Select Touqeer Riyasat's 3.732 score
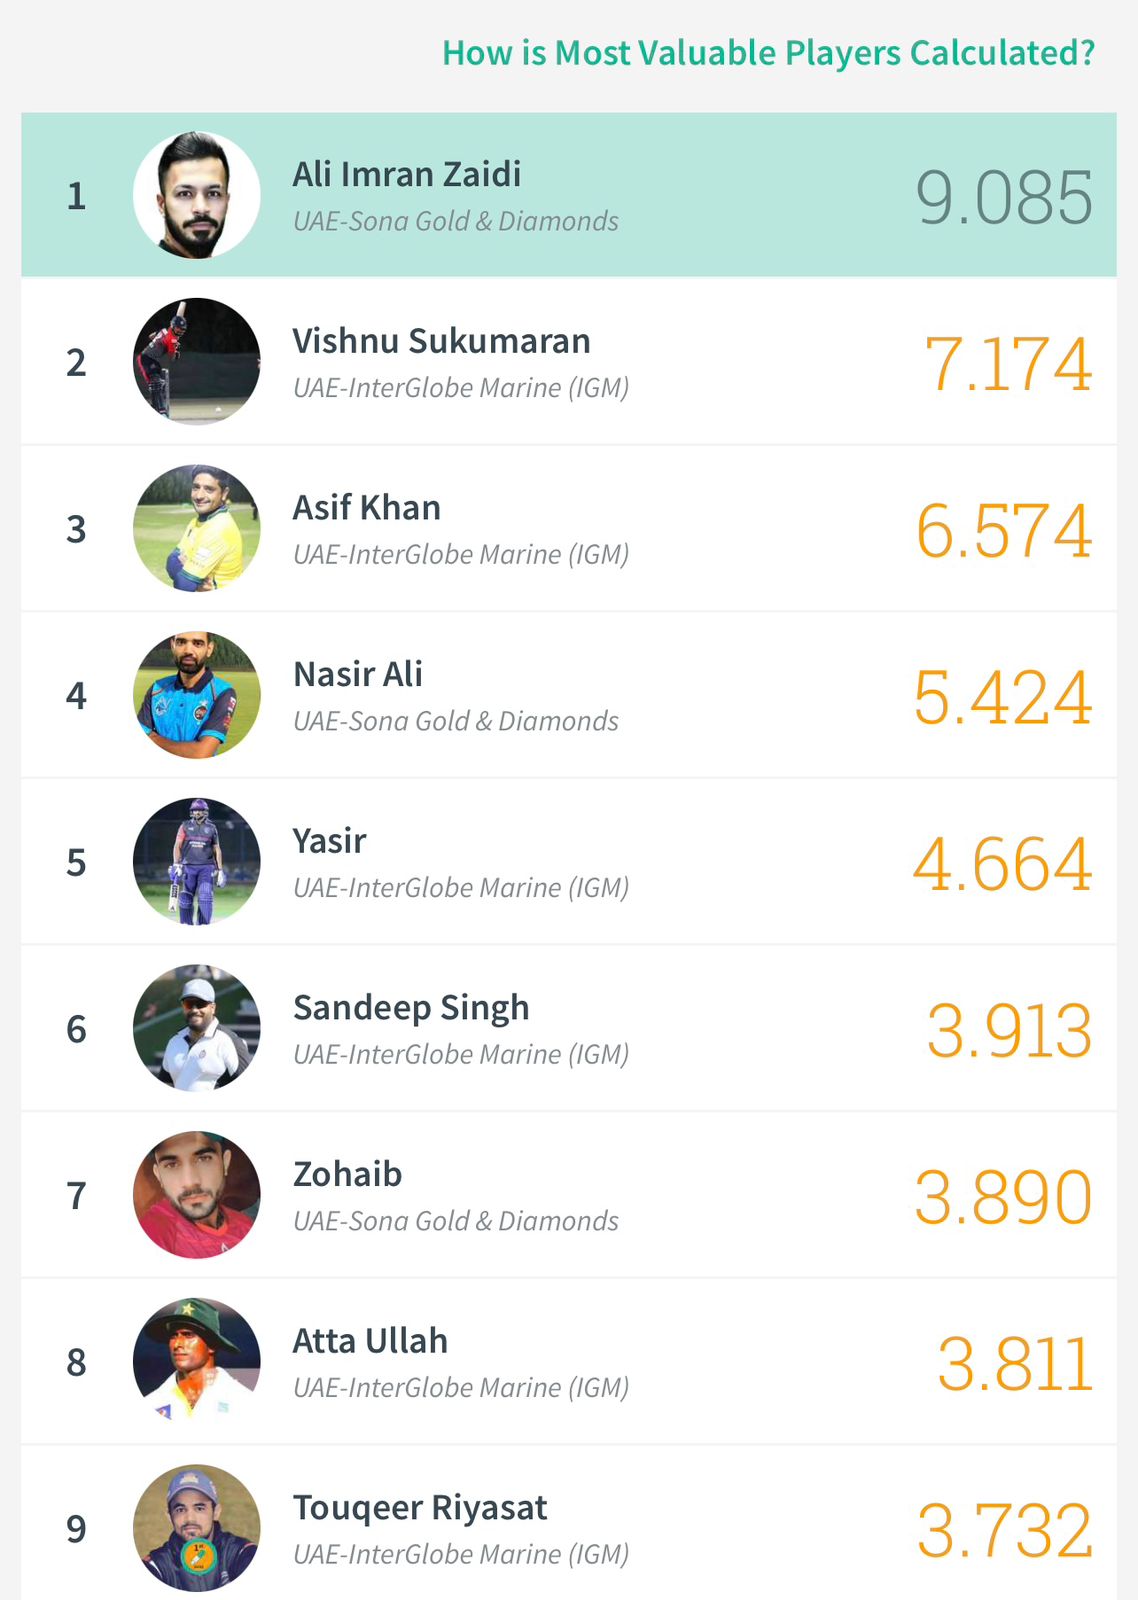The image size is (1138, 1600). coord(1004,1531)
